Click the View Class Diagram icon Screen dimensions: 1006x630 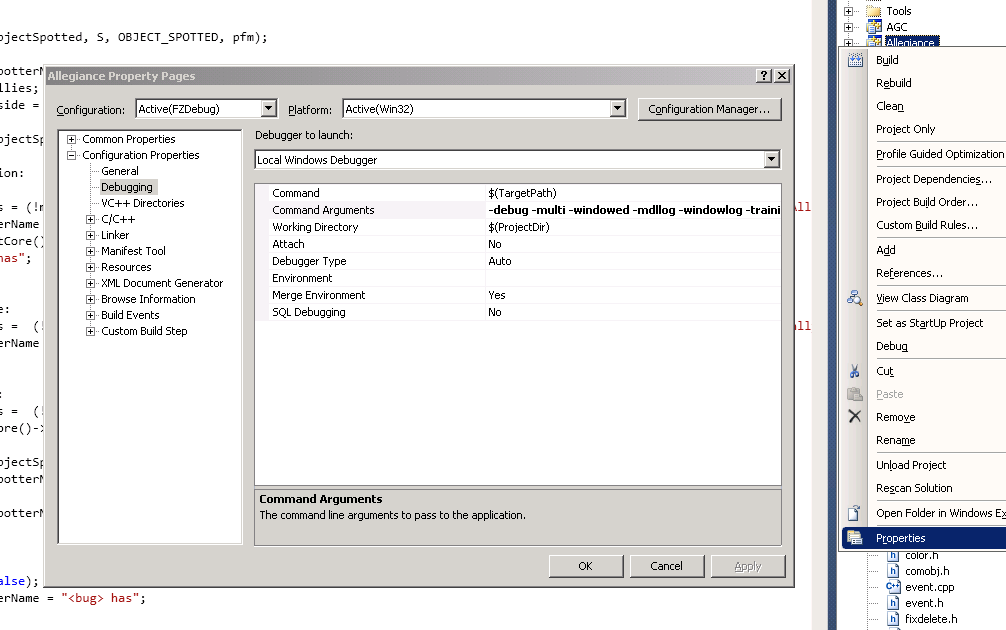(855, 298)
